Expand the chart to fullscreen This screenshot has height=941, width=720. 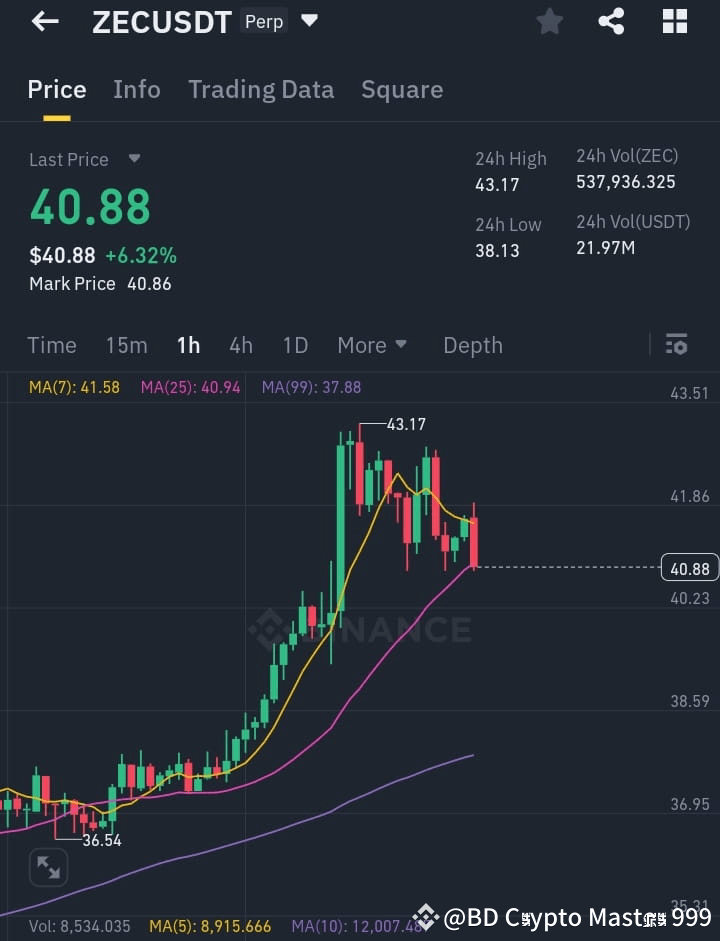click(48, 867)
